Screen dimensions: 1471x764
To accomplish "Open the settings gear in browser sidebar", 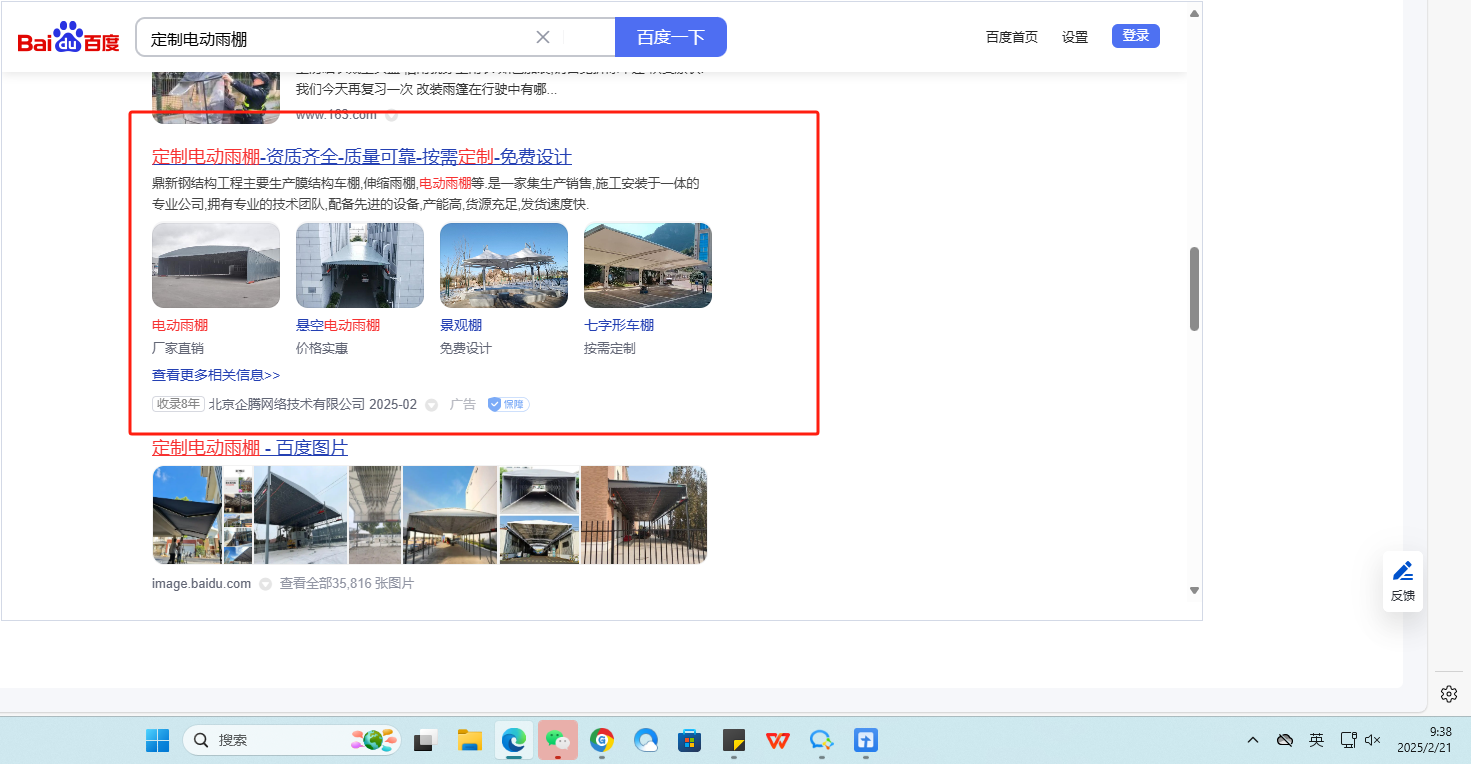I will pos(1448,693).
